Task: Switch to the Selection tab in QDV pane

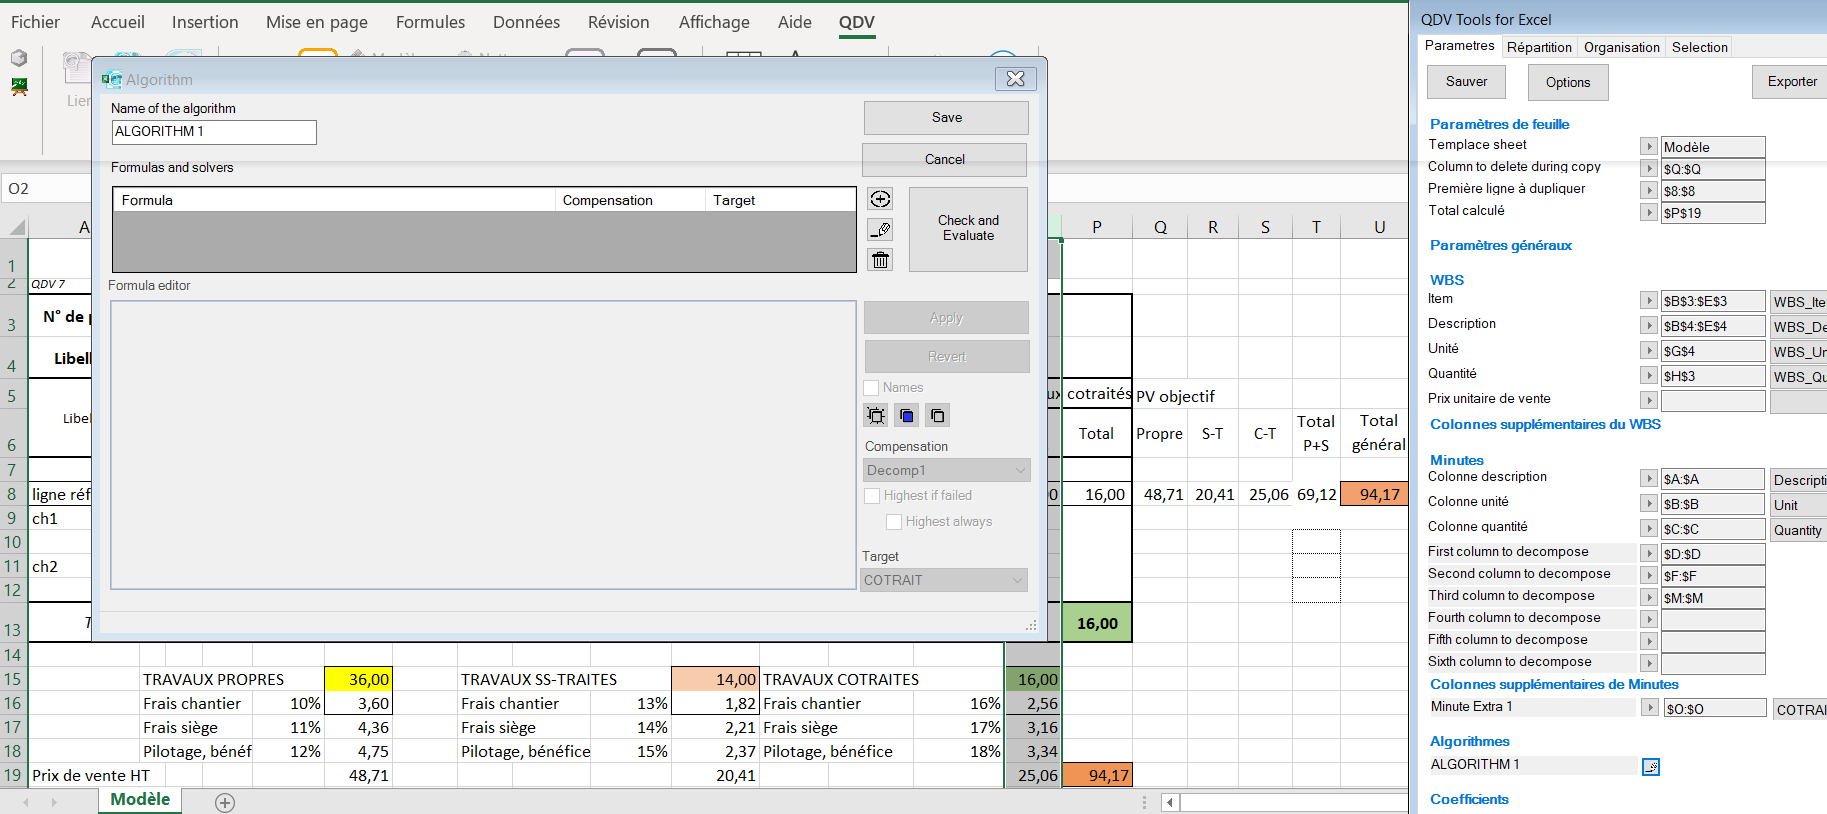Action: [x=1699, y=47]
